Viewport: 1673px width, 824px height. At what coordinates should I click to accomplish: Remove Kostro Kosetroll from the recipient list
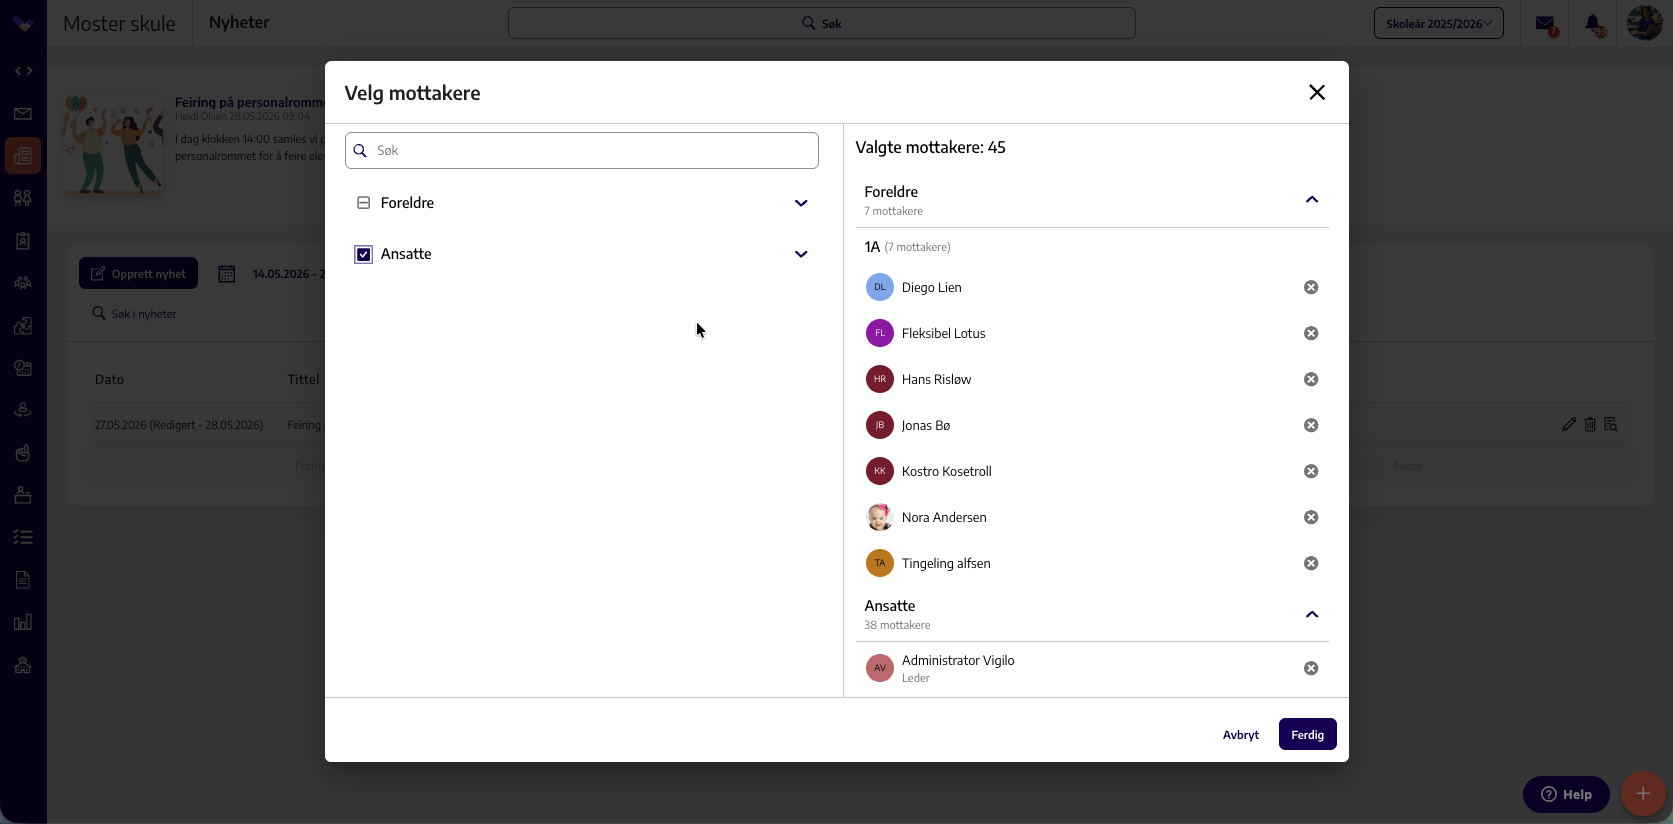pos(1311,471)
